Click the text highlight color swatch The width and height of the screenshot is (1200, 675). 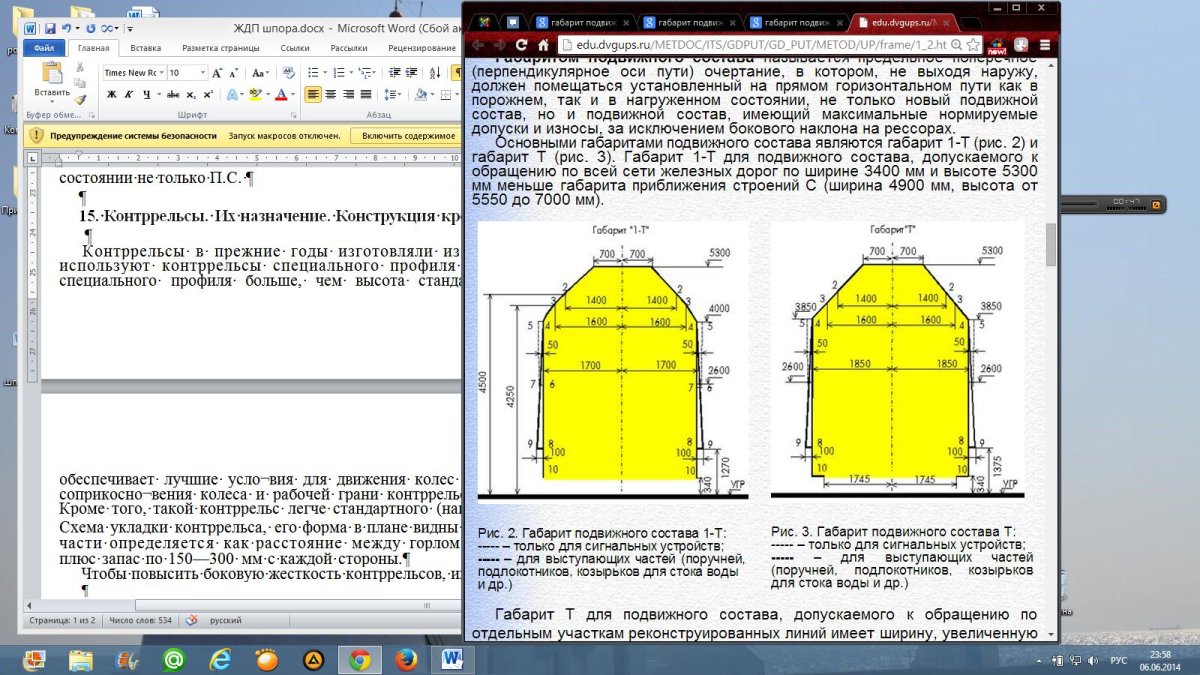(255, 95)
